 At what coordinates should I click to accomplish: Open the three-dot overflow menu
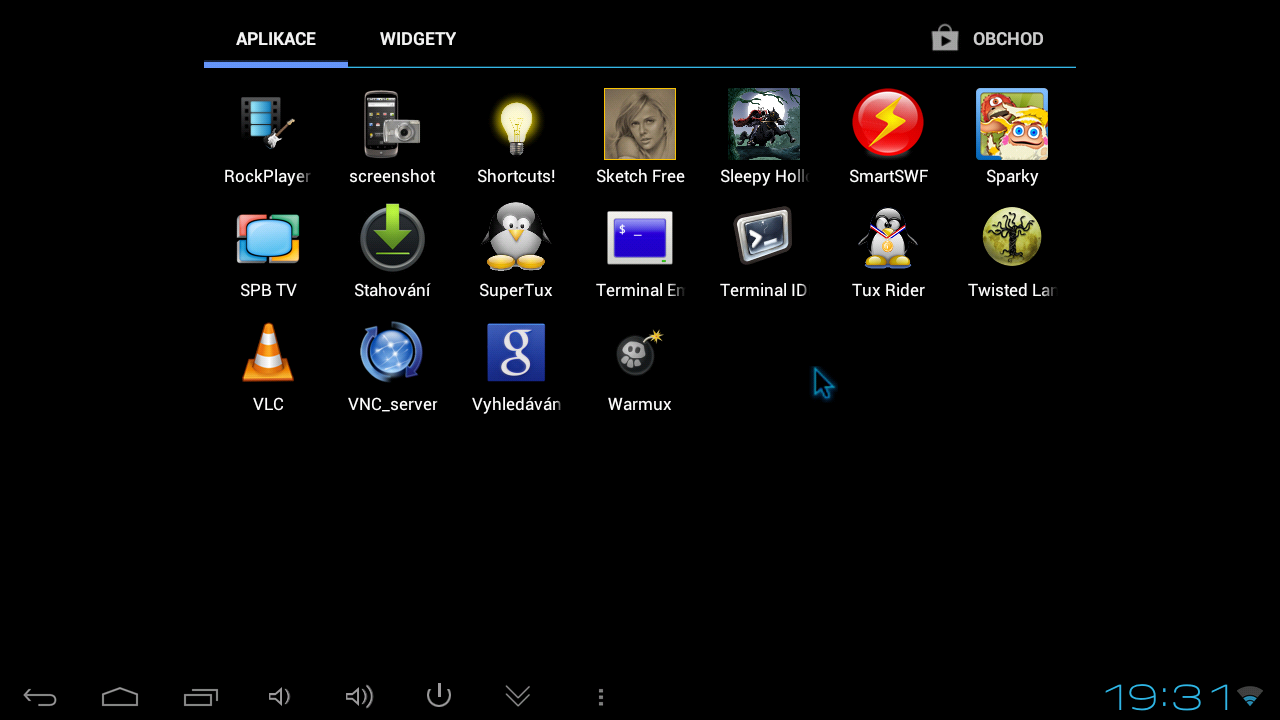[600, 697]
